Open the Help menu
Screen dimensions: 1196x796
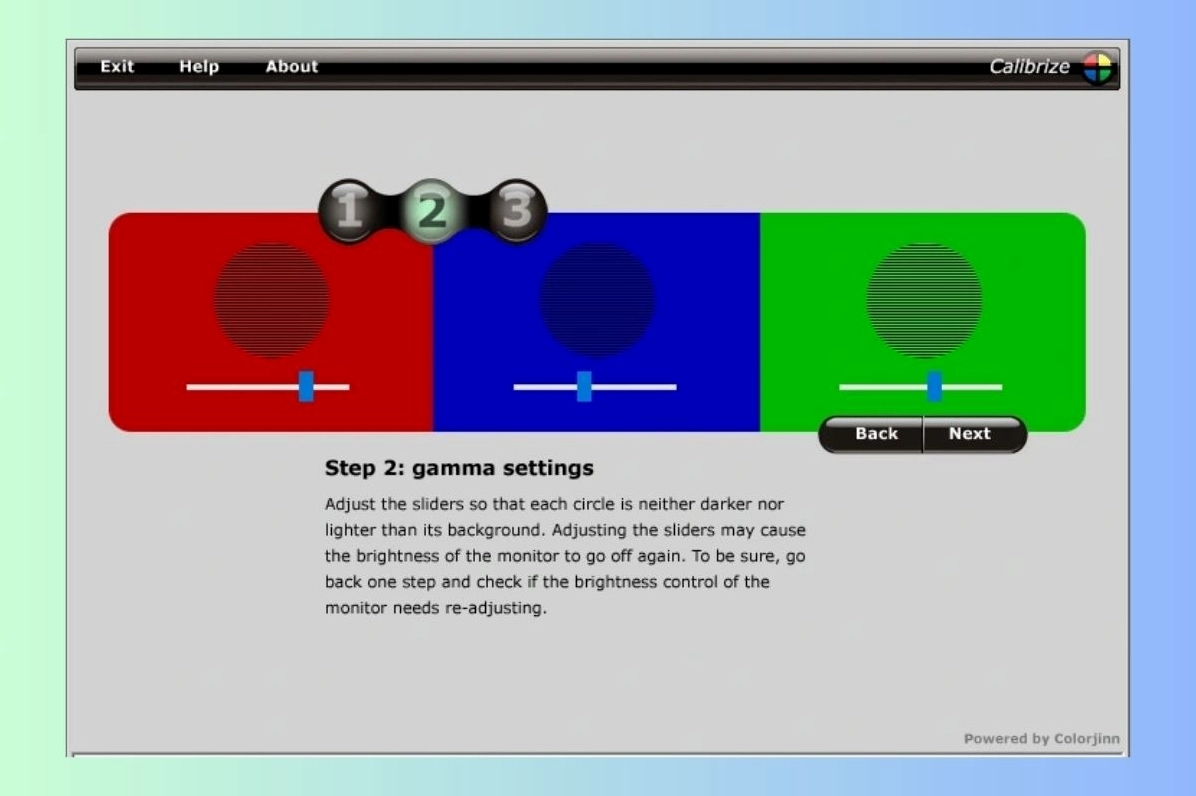[199, 67]
